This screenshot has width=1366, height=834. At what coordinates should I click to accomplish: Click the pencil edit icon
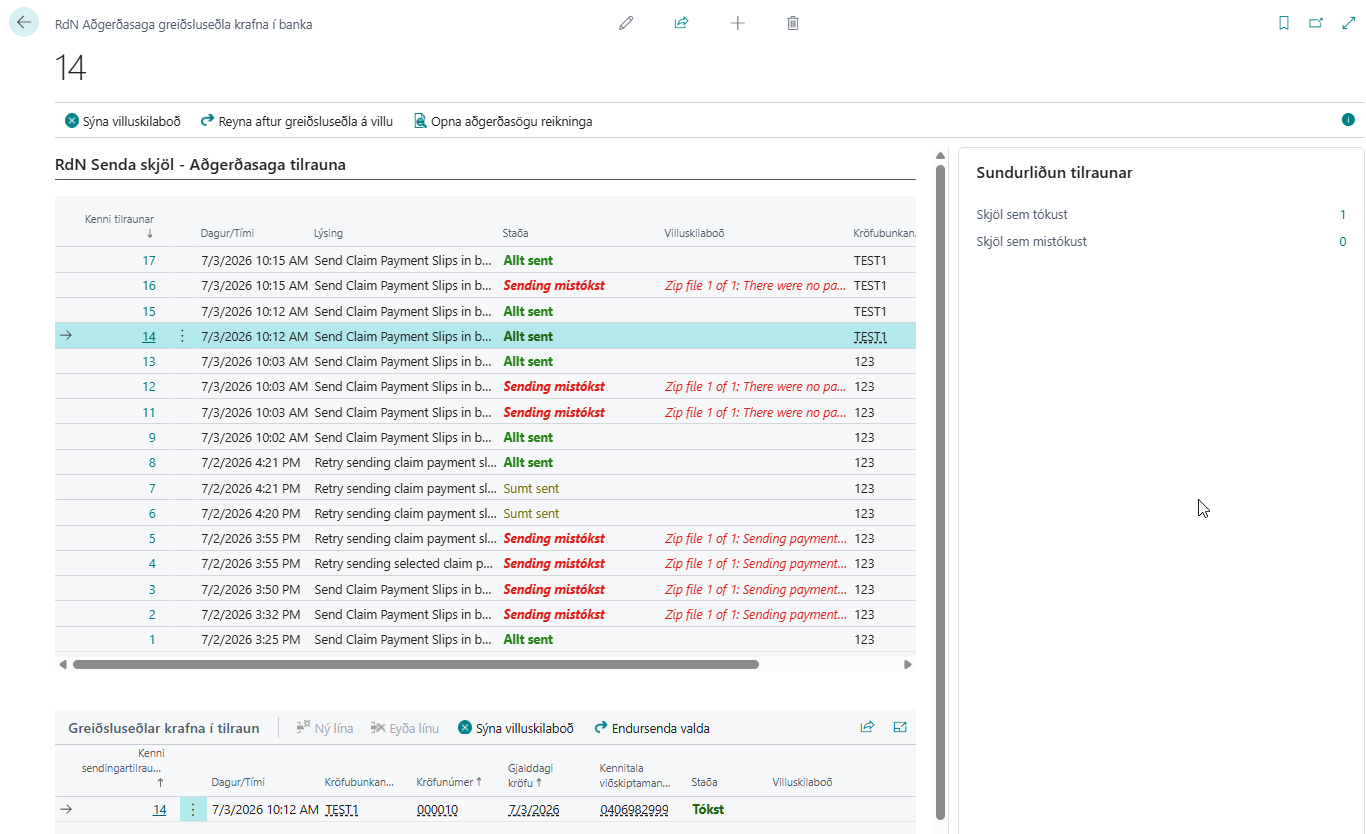pos(626,23)
